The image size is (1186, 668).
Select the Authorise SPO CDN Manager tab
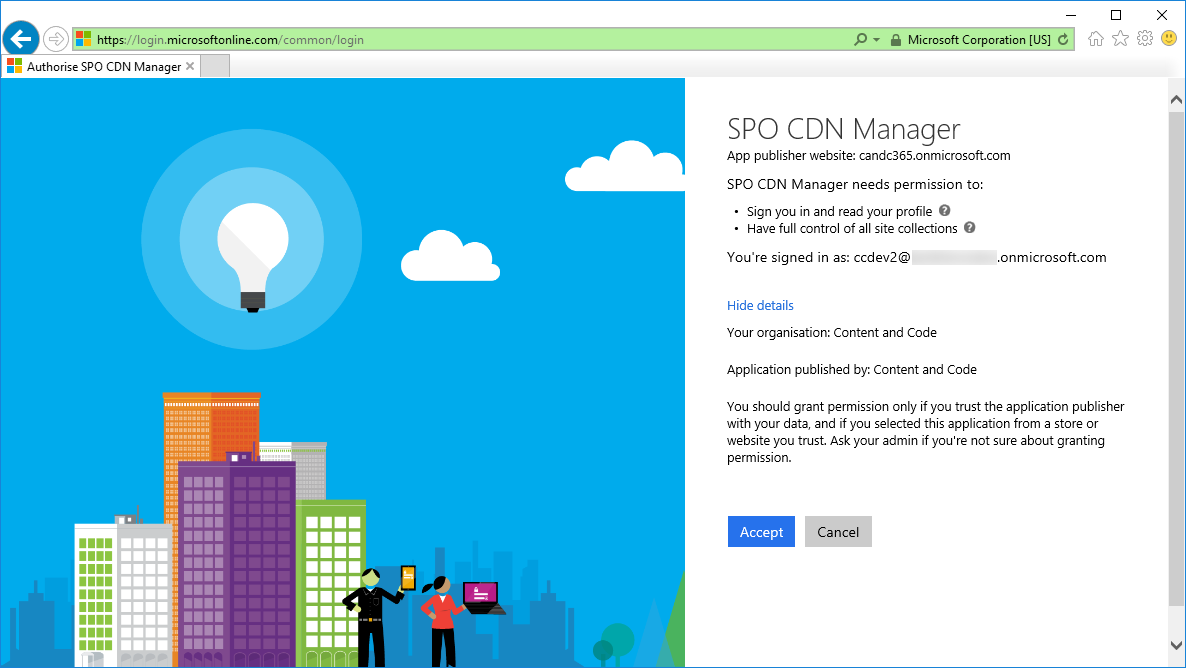[101, 67]
